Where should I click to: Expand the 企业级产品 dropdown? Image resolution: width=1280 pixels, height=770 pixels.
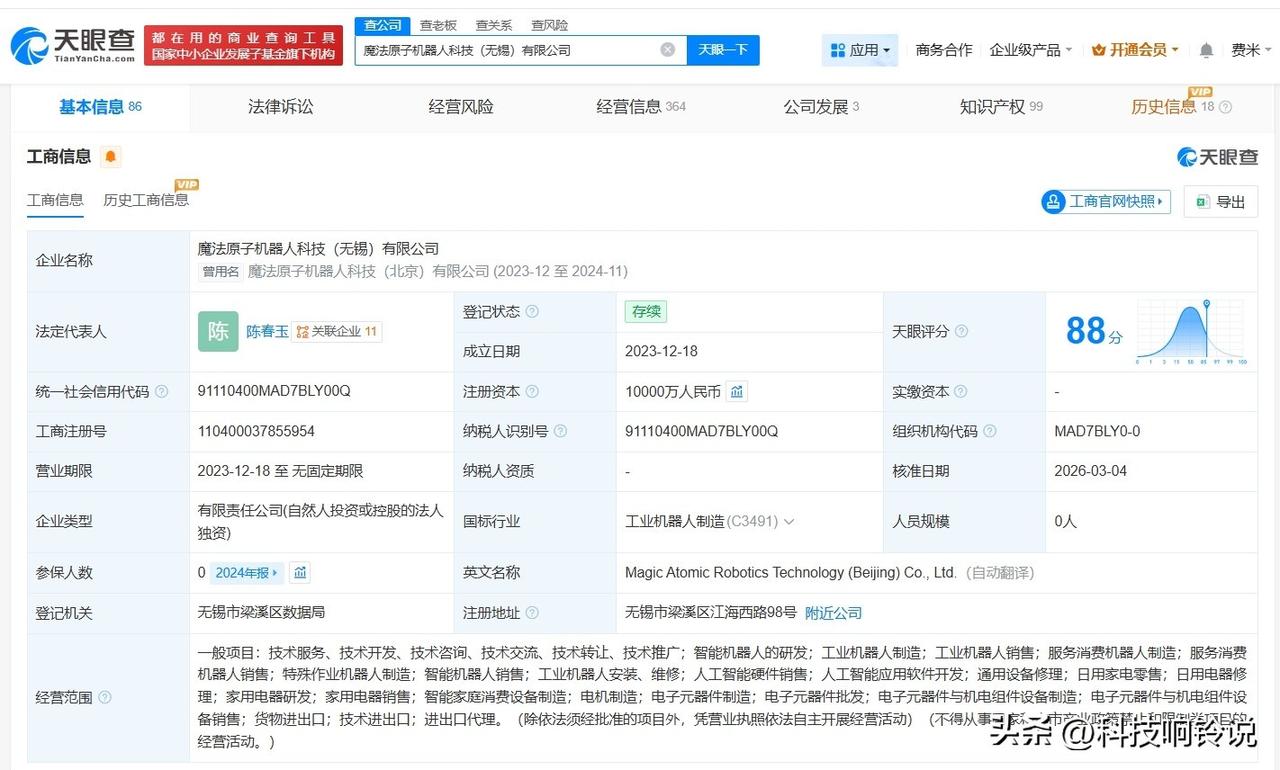point(1031,50)
